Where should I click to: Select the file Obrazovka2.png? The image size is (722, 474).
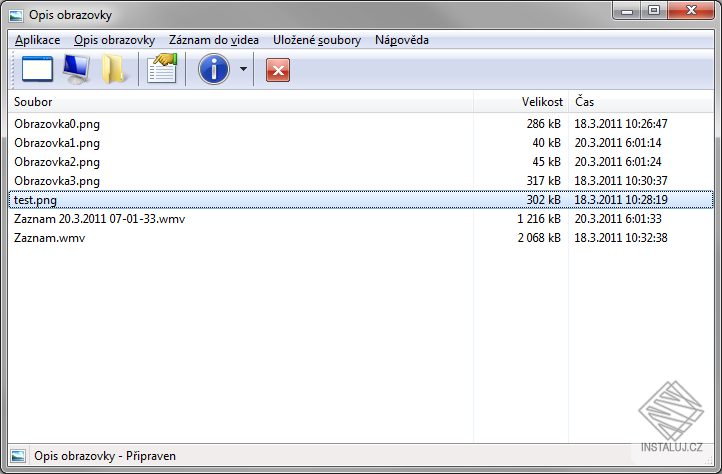[x=57, y=162]
